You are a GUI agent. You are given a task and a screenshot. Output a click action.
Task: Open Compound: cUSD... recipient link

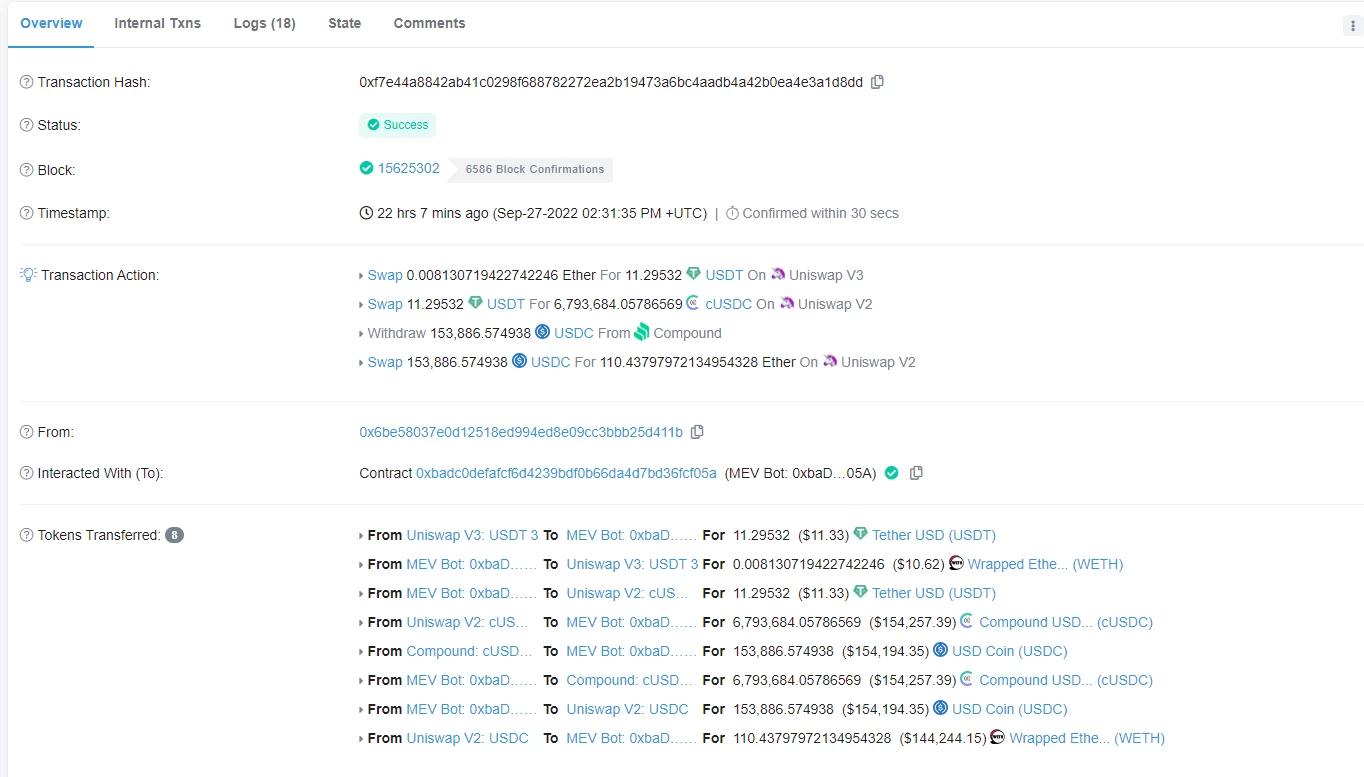tap(630, 680)
